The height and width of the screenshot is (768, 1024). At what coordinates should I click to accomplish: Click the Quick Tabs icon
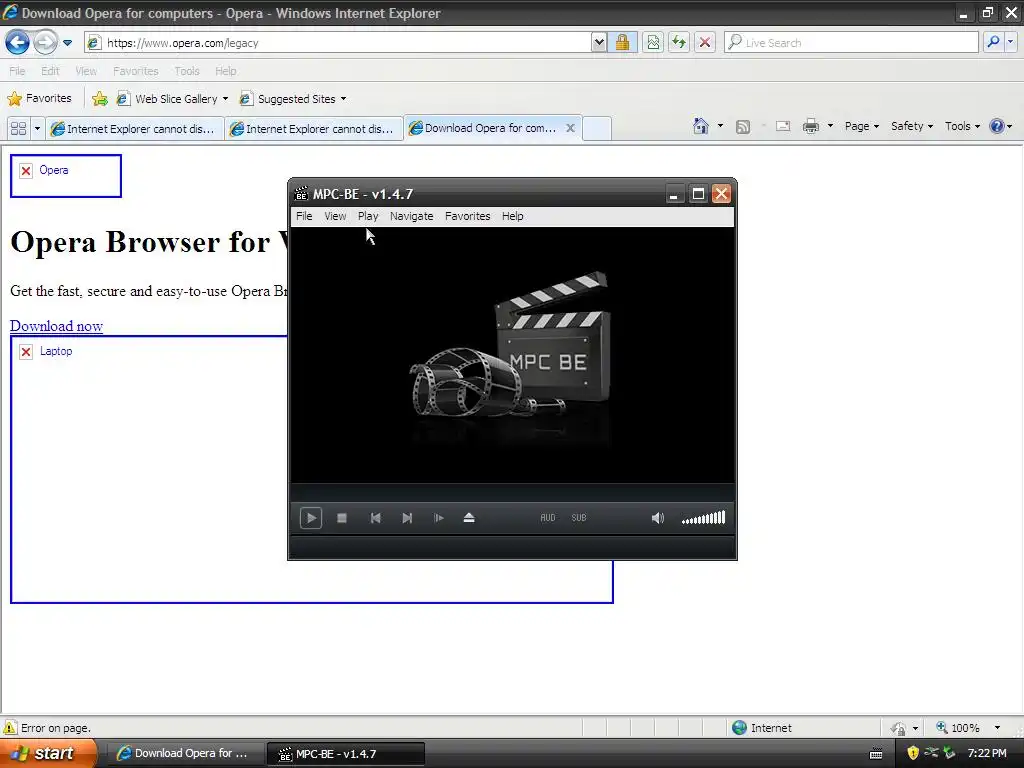pos(18,129)
